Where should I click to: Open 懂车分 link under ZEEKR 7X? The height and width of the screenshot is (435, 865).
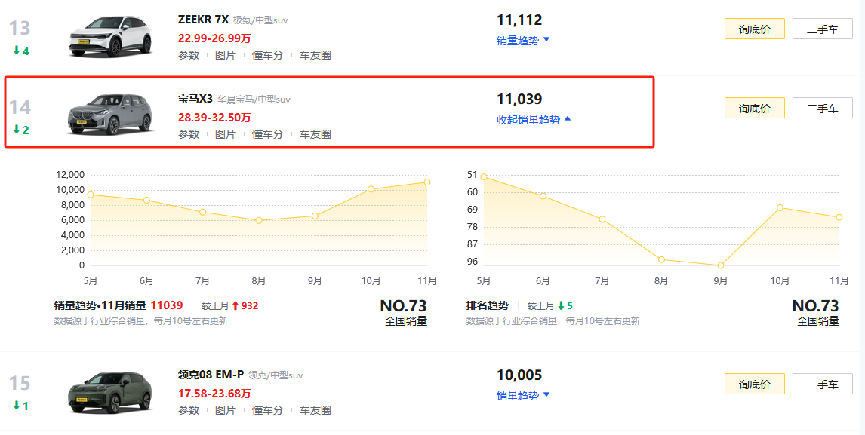268,56
